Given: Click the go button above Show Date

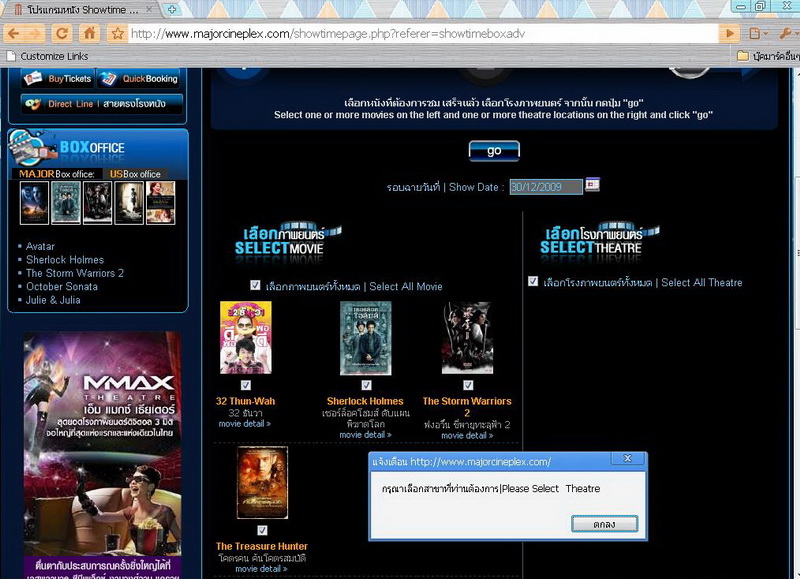Looking at the screenshot, I should click(x=494, y=151).
